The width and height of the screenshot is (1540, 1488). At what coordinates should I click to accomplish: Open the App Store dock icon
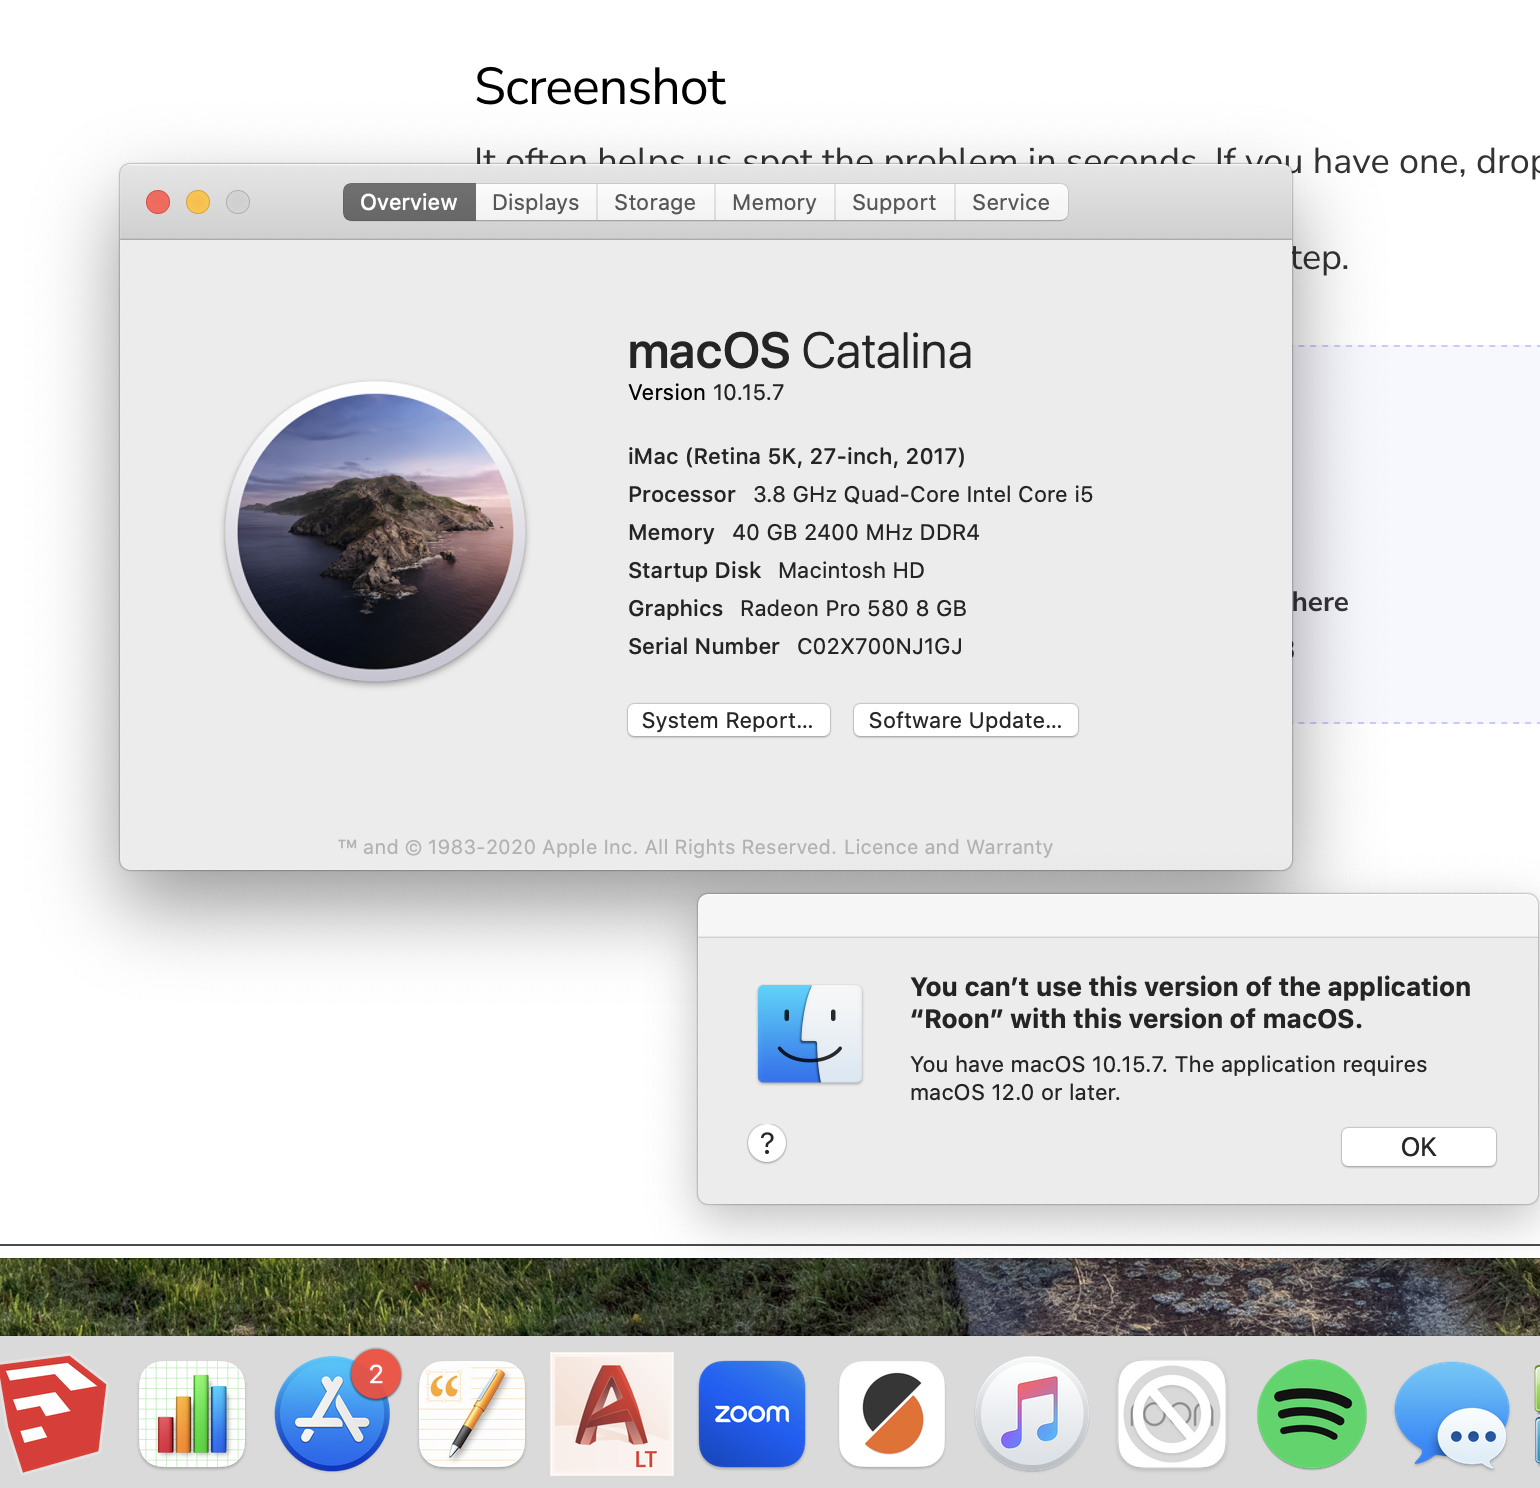[x=333, y=1413]
